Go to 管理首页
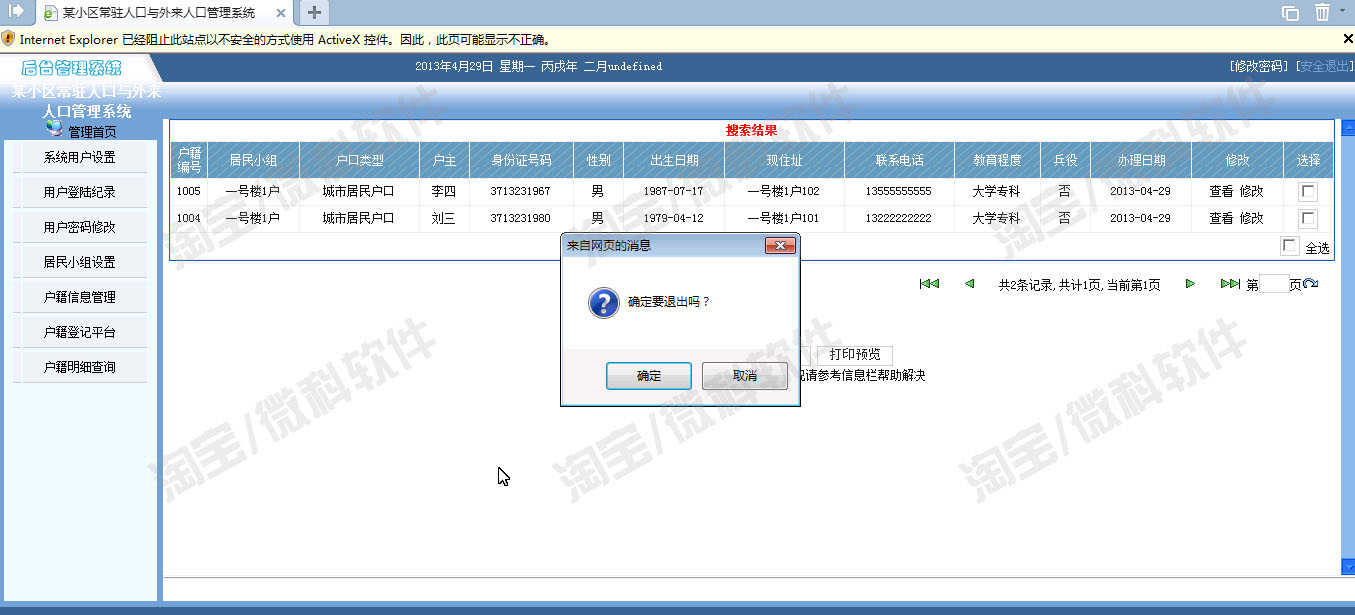This screenshot has width=1355, height=615. (91, 132)
